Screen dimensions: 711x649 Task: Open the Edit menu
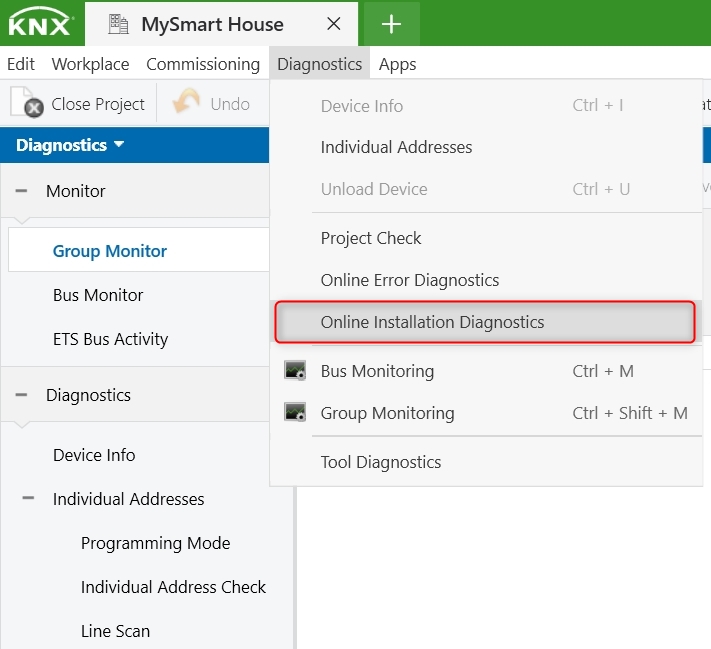coord(21,64)
